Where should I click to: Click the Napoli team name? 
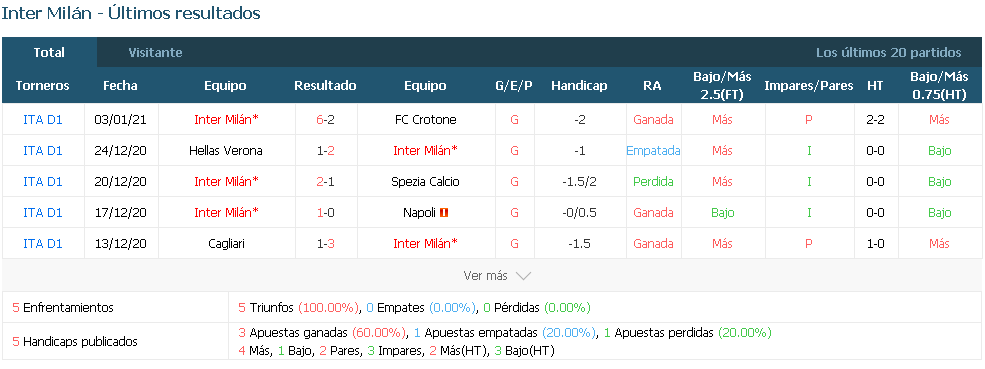[419, 213]
